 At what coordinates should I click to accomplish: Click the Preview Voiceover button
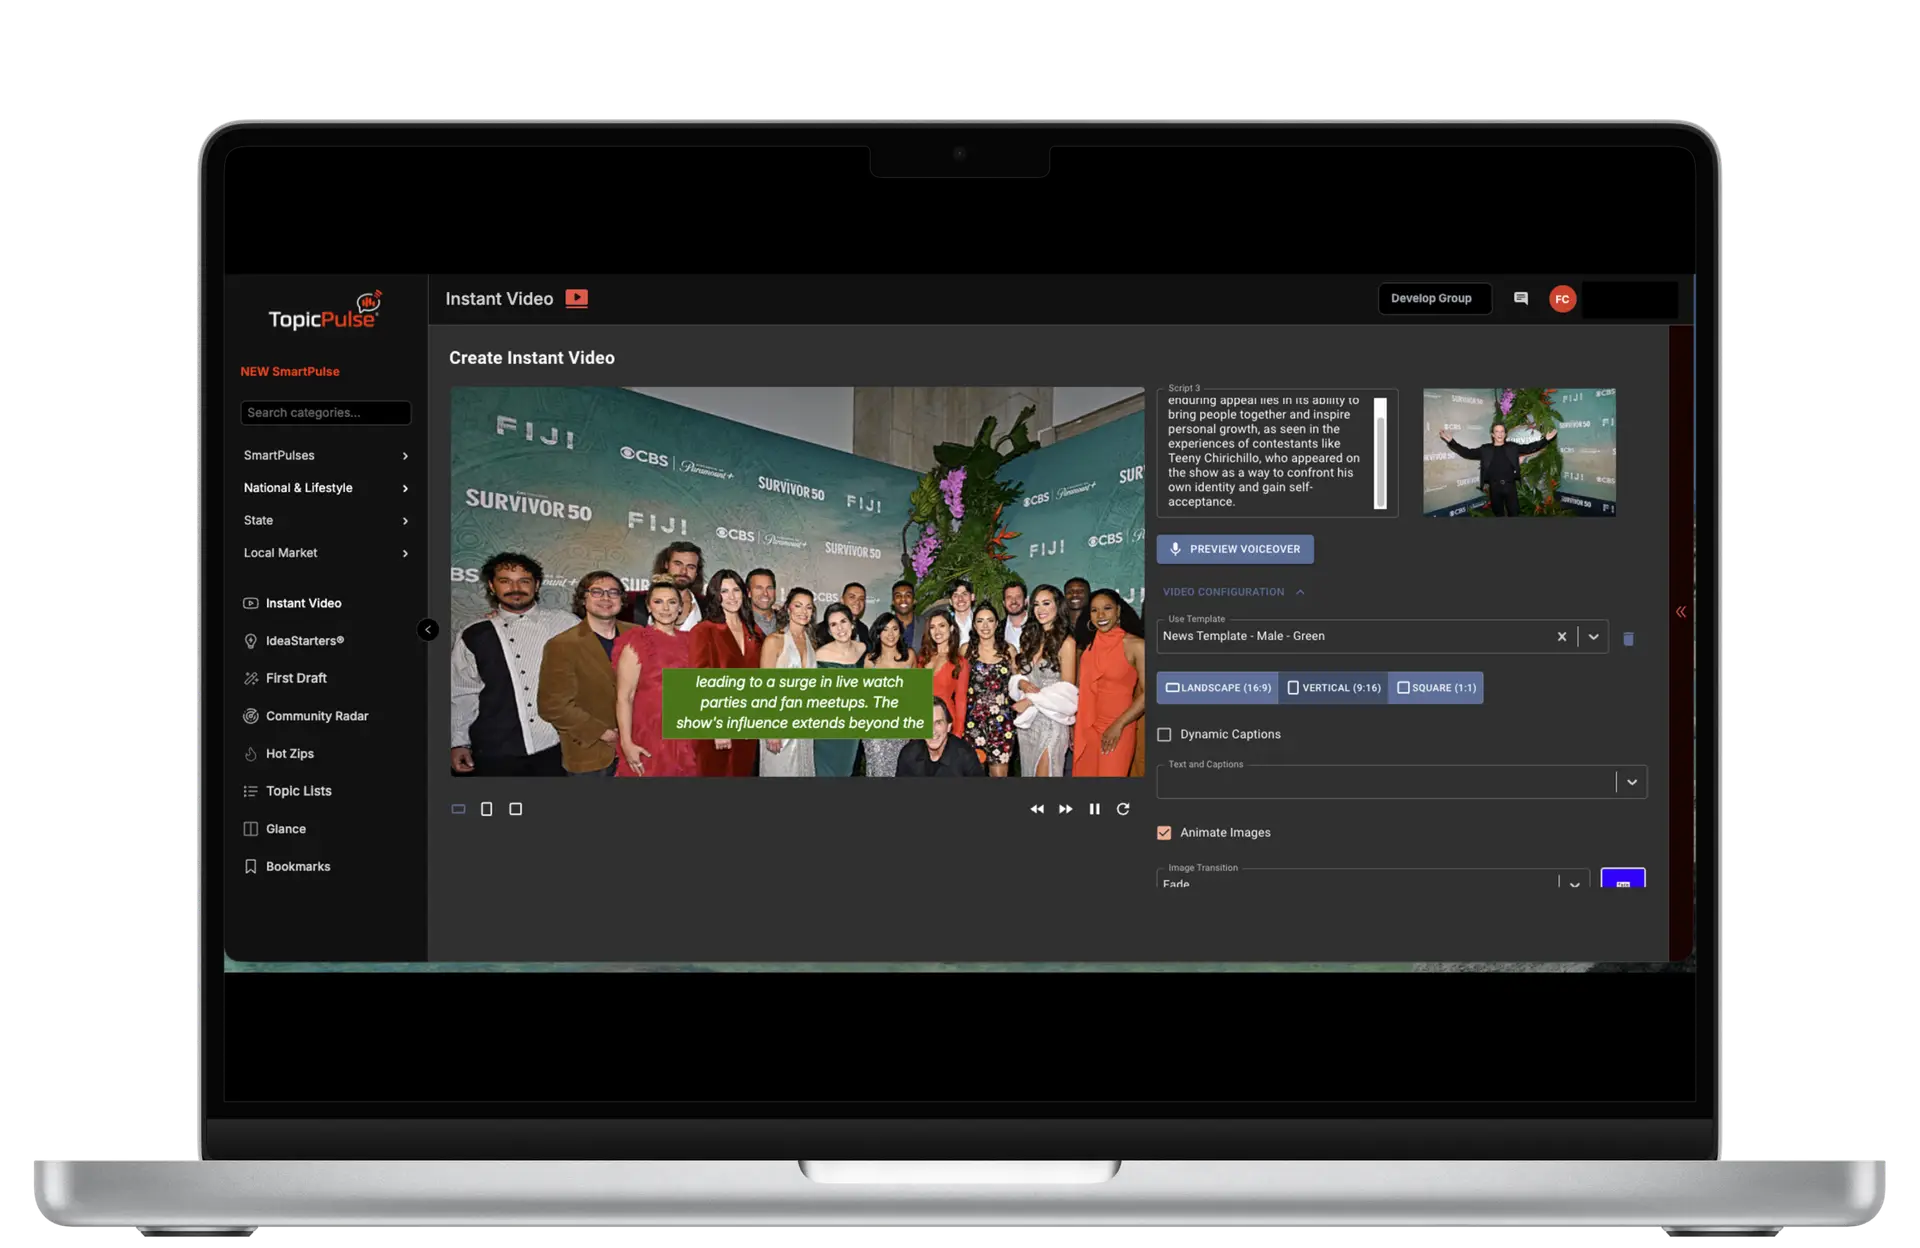tap(1235, 549)
